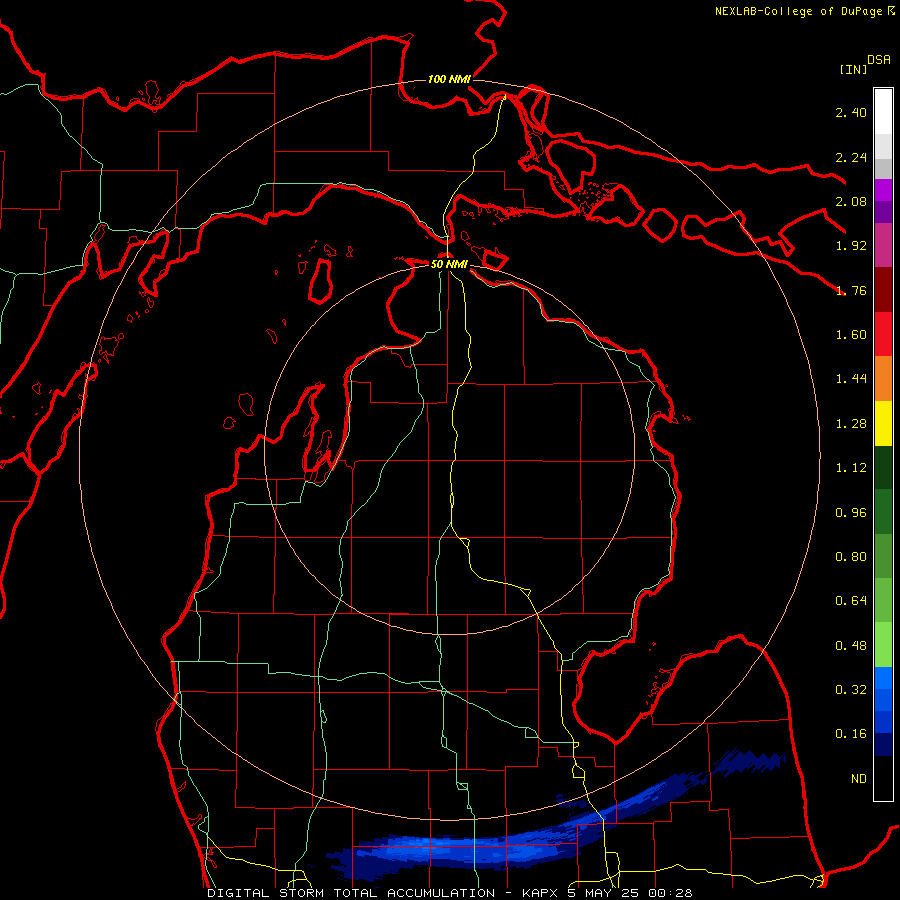Viewport: 900px width, 900px height.
Task: Select the 0.80 legend value
Action: click(851, 557)
